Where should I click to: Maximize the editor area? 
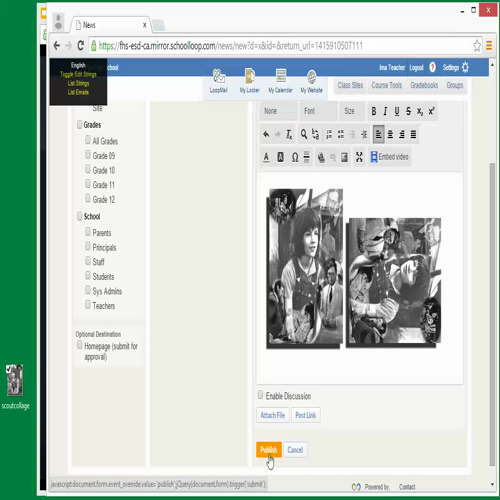coord(359,157)
